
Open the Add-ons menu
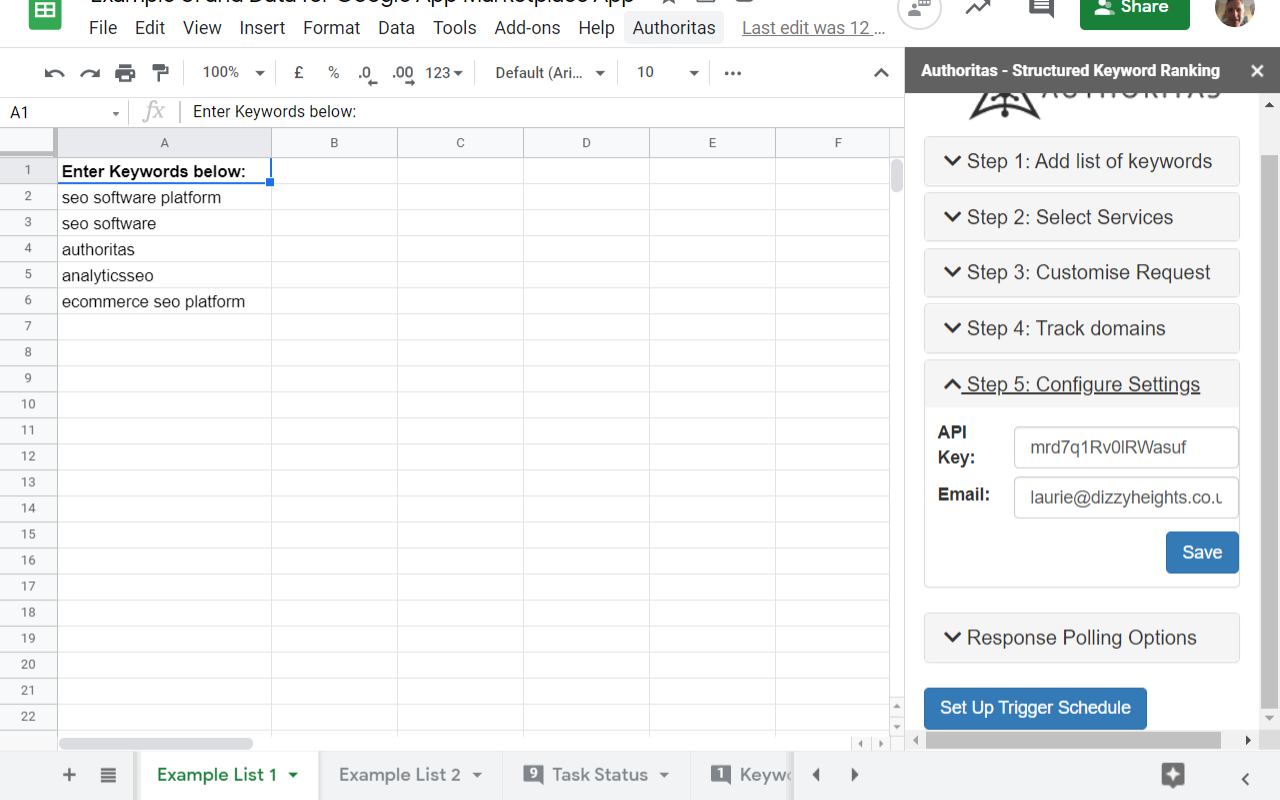pyautogui.click(x=527, y=28)
